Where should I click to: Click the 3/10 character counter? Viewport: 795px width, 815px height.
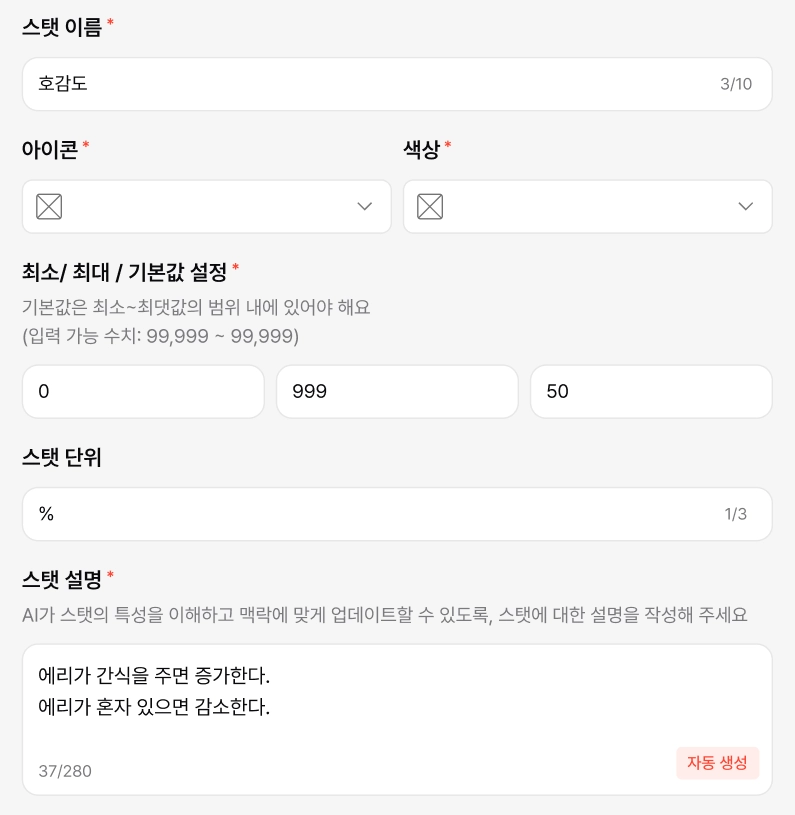point(736,84)
